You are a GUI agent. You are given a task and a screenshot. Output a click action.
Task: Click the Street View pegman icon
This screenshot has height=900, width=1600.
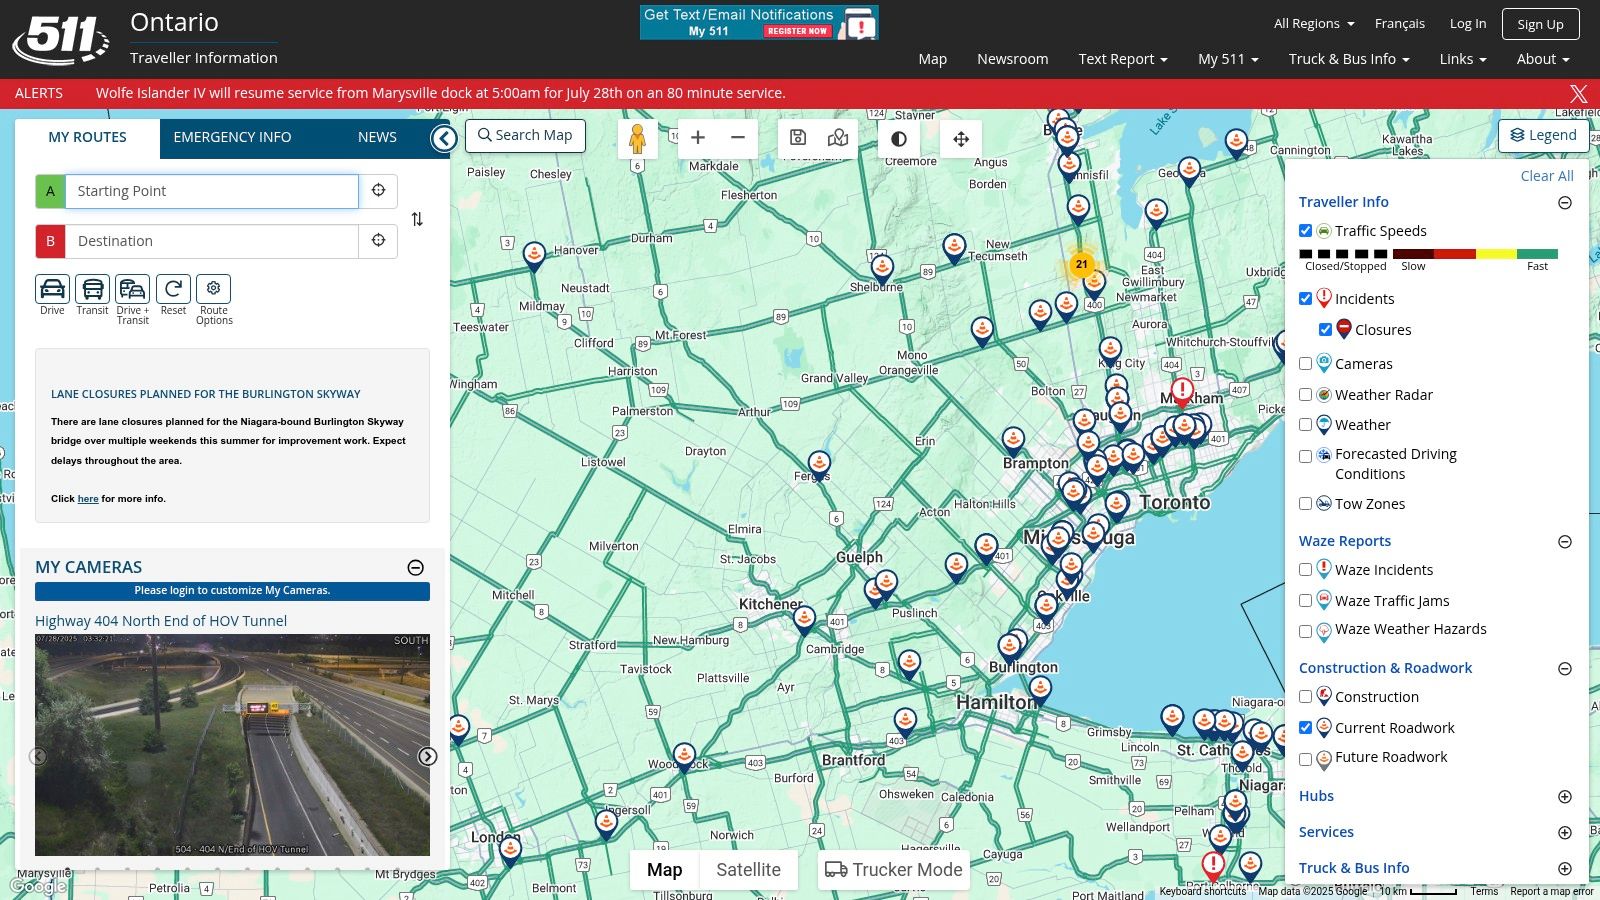coord(637,139)
